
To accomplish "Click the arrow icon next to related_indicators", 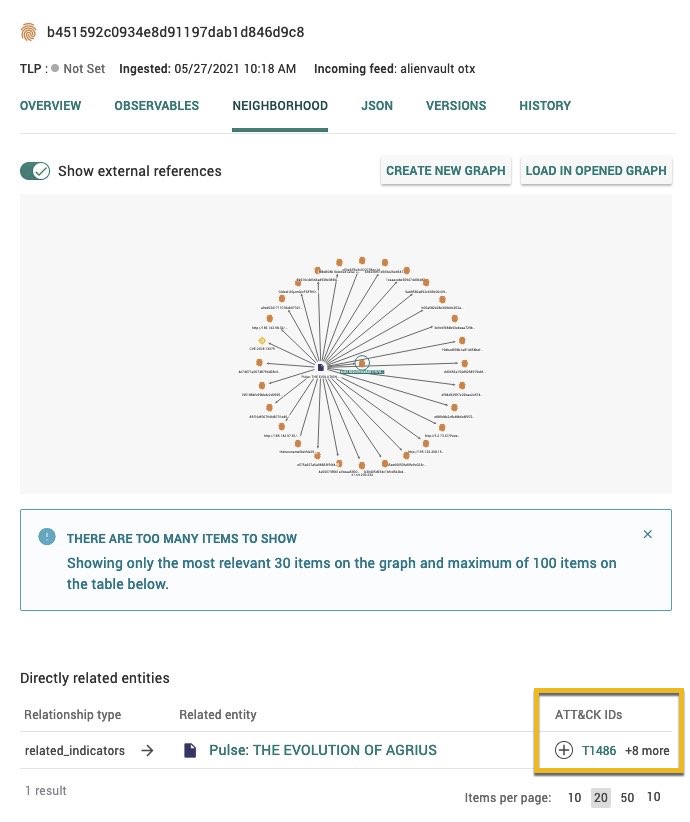I will (x=147, y=750).
